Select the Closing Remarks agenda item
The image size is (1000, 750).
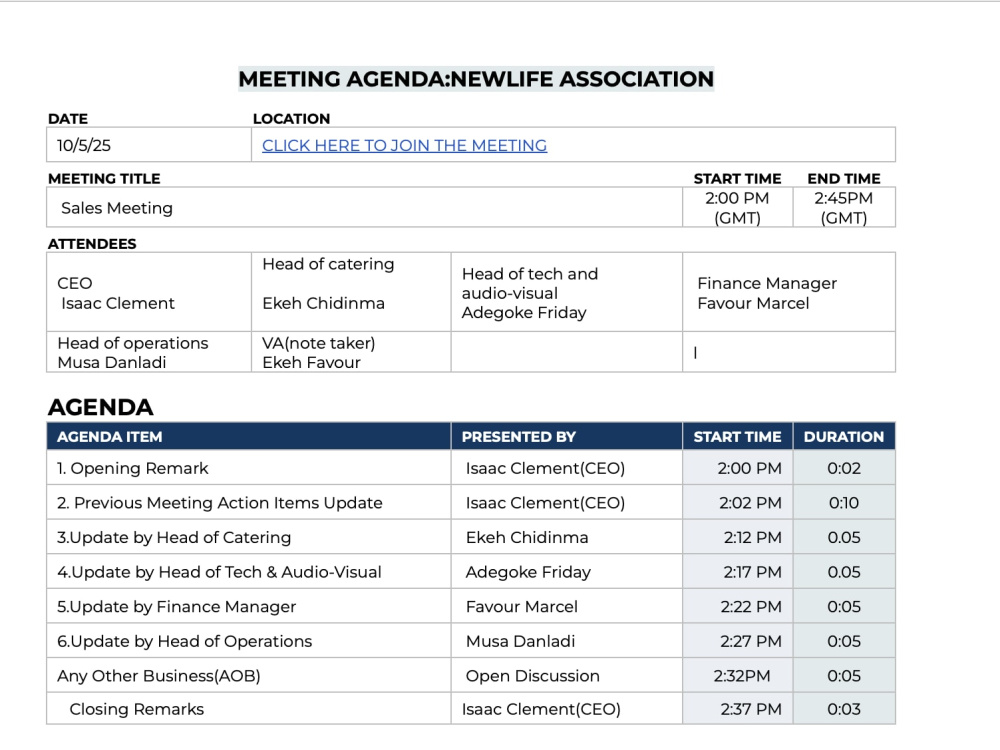coord(248,709)
